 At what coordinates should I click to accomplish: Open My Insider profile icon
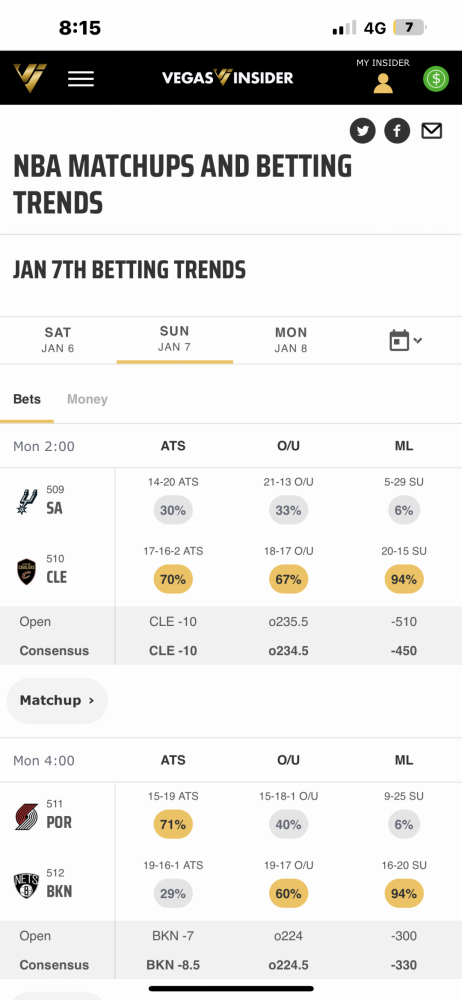point(383,83)
